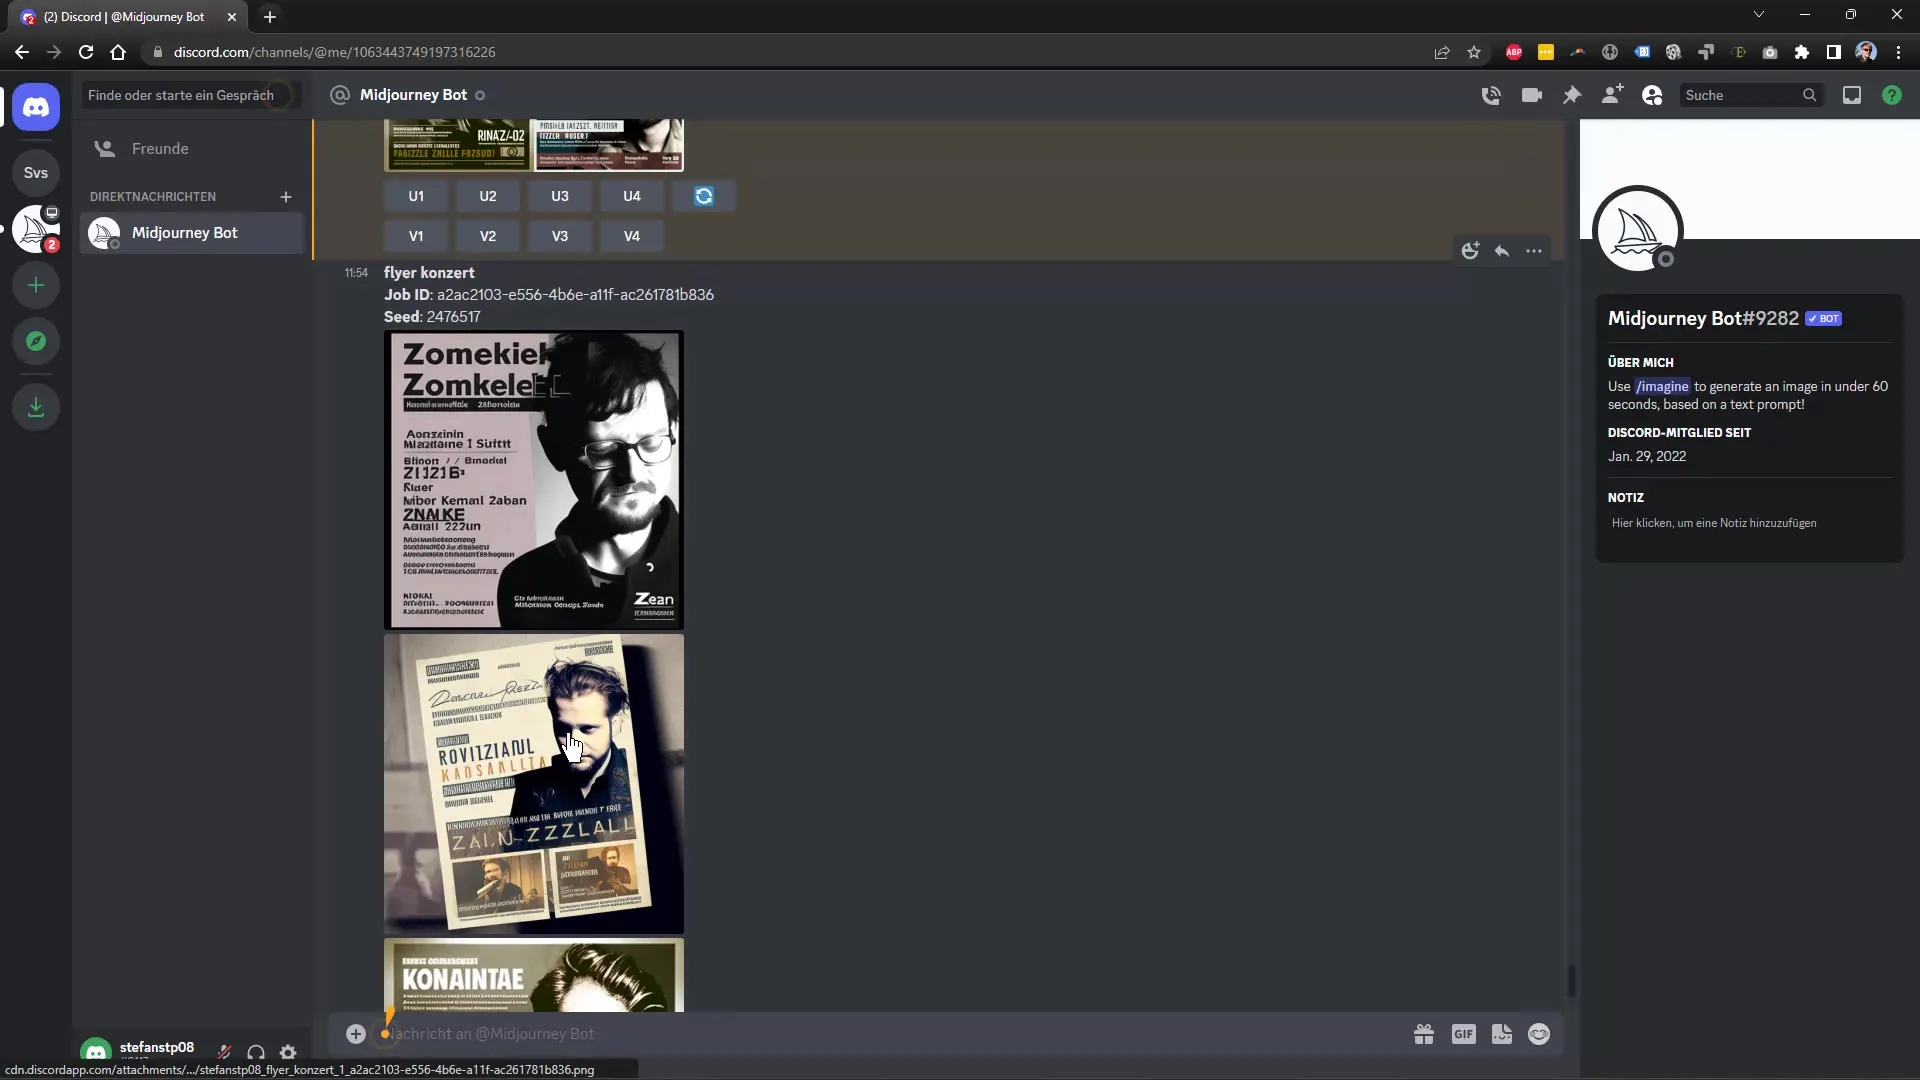1920x1080 pixels.
Task: Click the Suche search field
Action: pos(1750,95)
